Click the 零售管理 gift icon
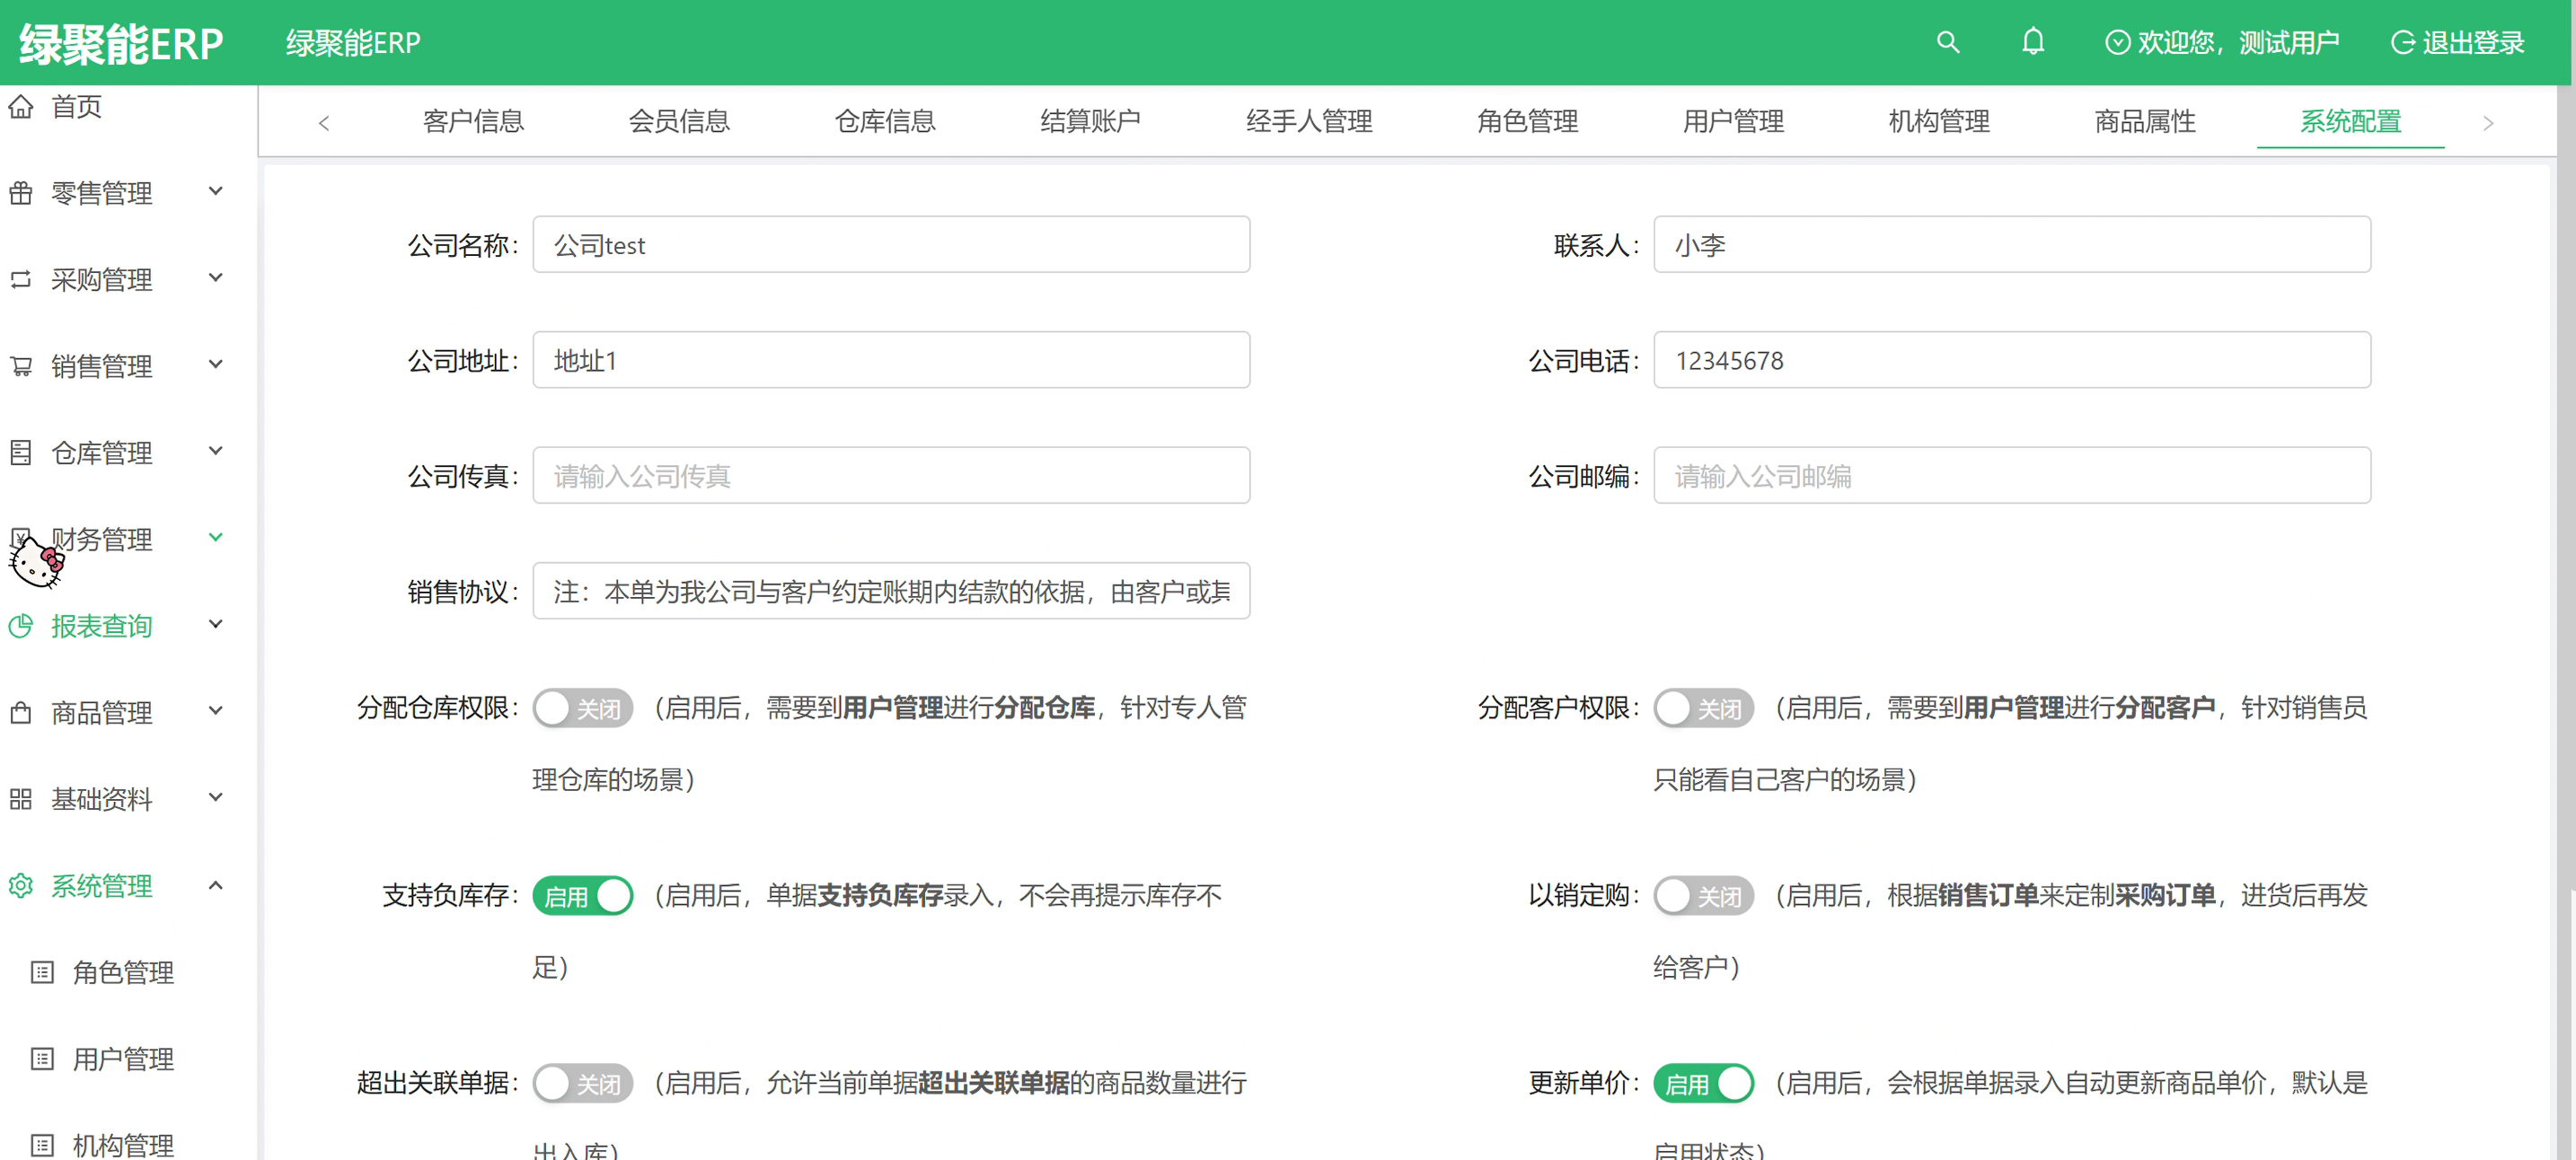 [x=21, y=193]
